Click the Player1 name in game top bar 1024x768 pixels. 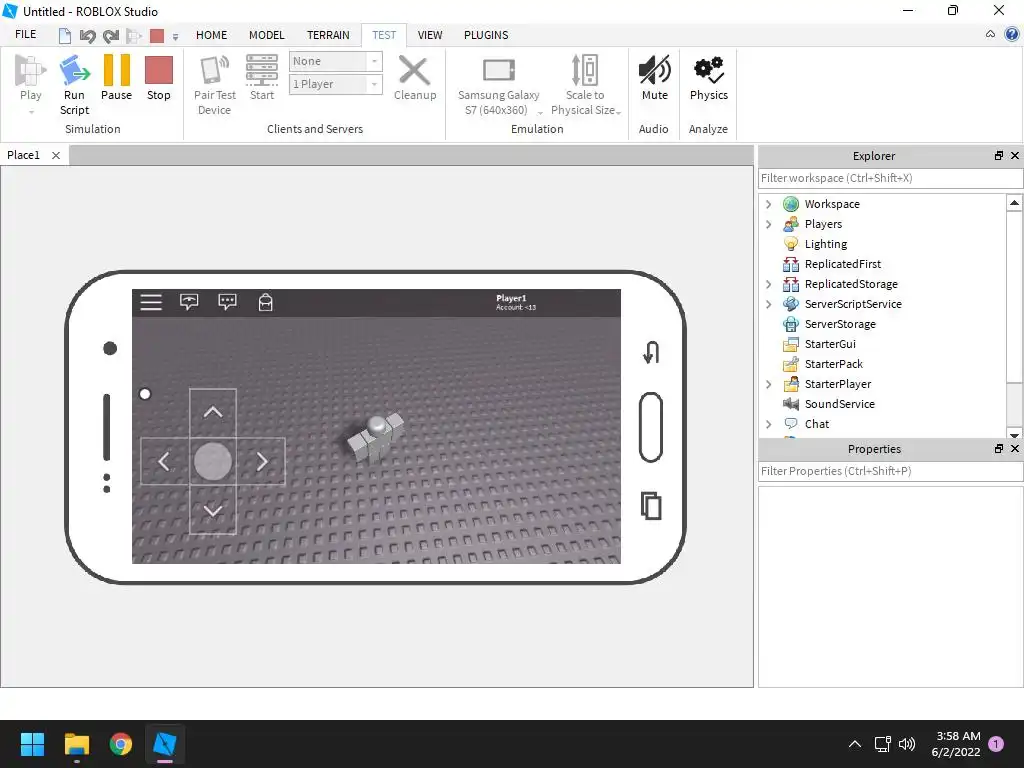[511, 298]
